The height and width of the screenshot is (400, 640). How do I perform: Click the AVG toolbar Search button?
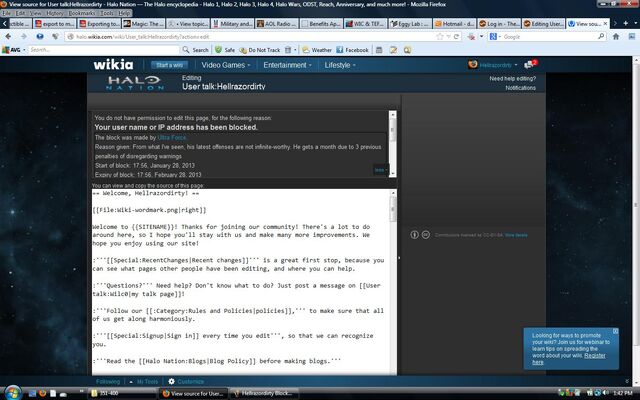(196, 50)
